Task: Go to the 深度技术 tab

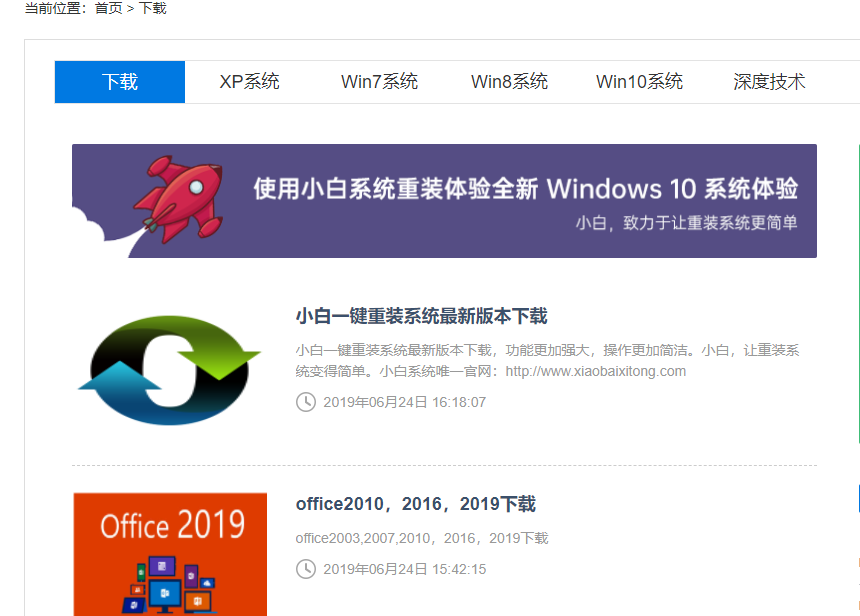Action: coord(769,82)
